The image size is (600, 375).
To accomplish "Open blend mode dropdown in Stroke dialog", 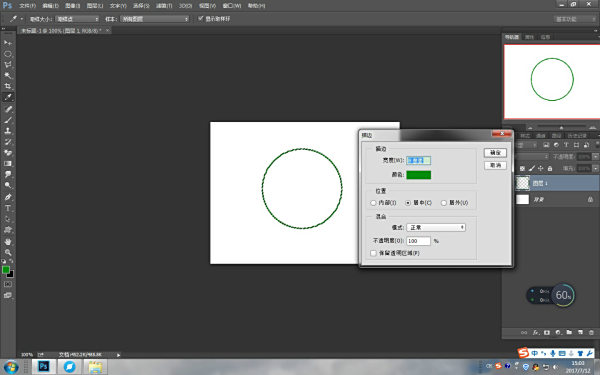I will pos(436,227).
